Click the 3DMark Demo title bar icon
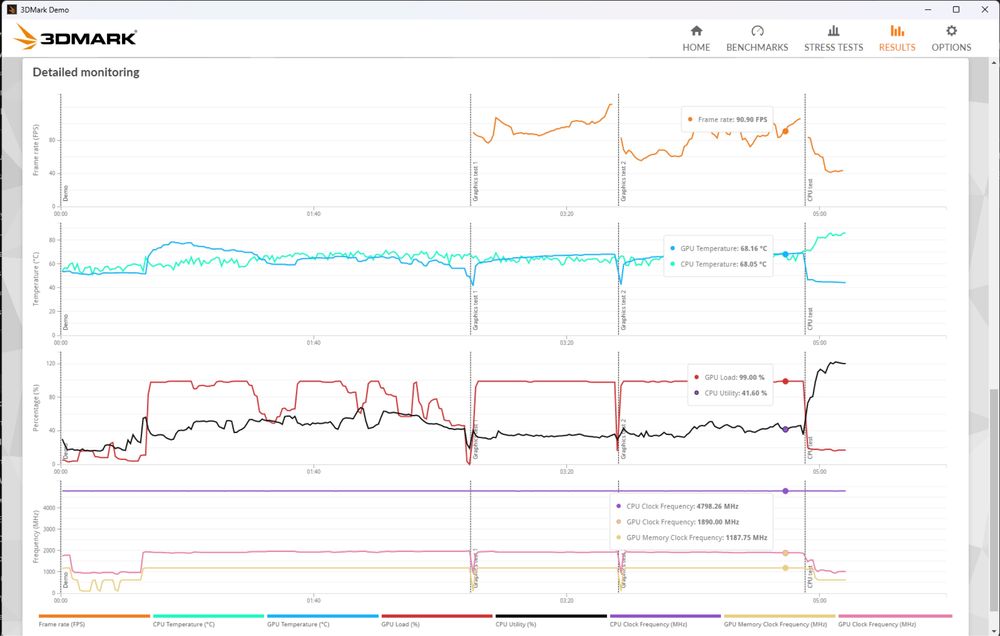The width and height of the screenshot is (1000, 636). 11,10
